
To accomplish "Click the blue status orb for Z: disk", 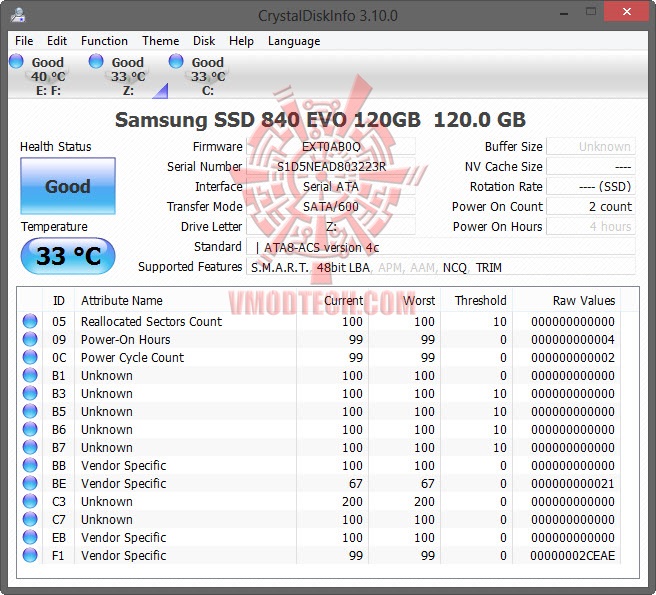I will 96,61.
